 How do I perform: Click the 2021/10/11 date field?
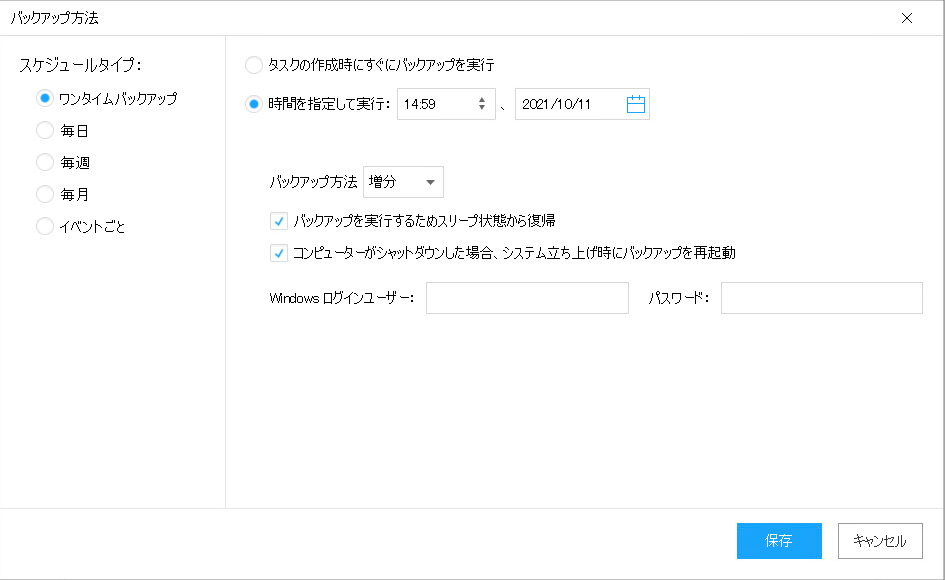(582, 104)
